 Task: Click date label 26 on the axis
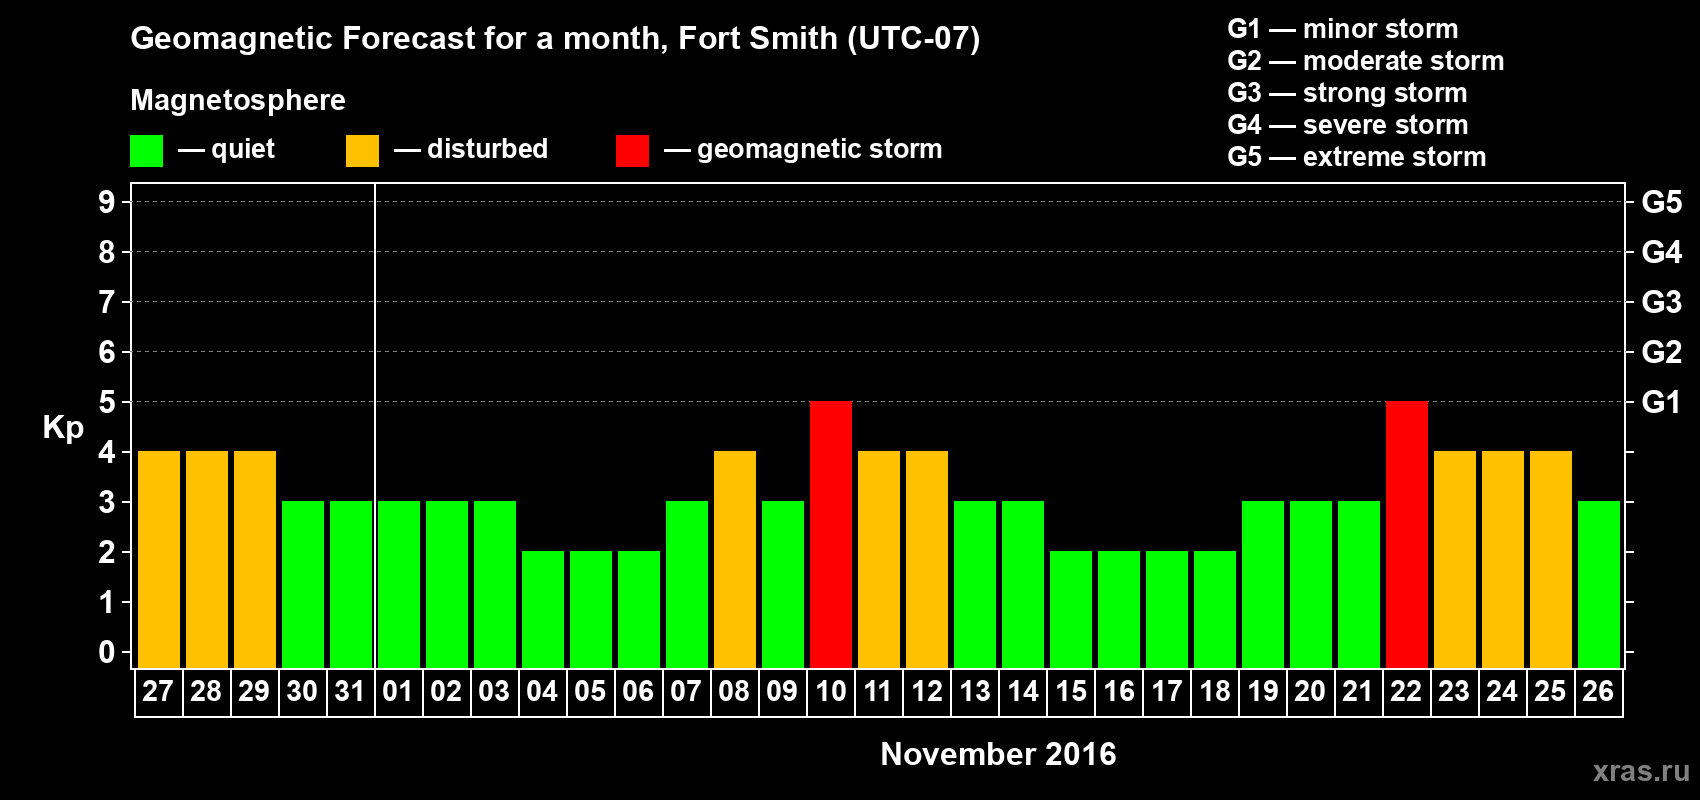click(1598, 692)
